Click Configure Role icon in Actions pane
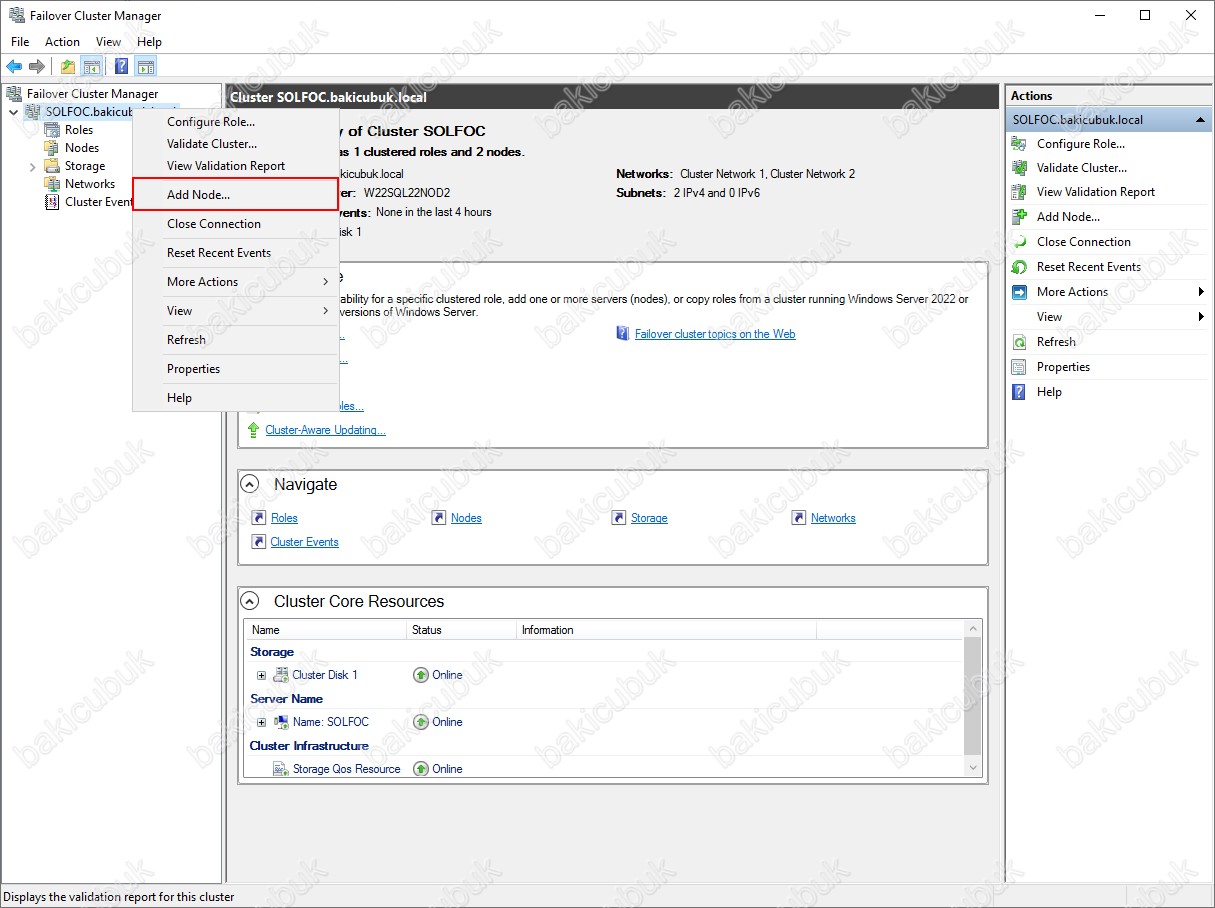 click(1019, 144)
